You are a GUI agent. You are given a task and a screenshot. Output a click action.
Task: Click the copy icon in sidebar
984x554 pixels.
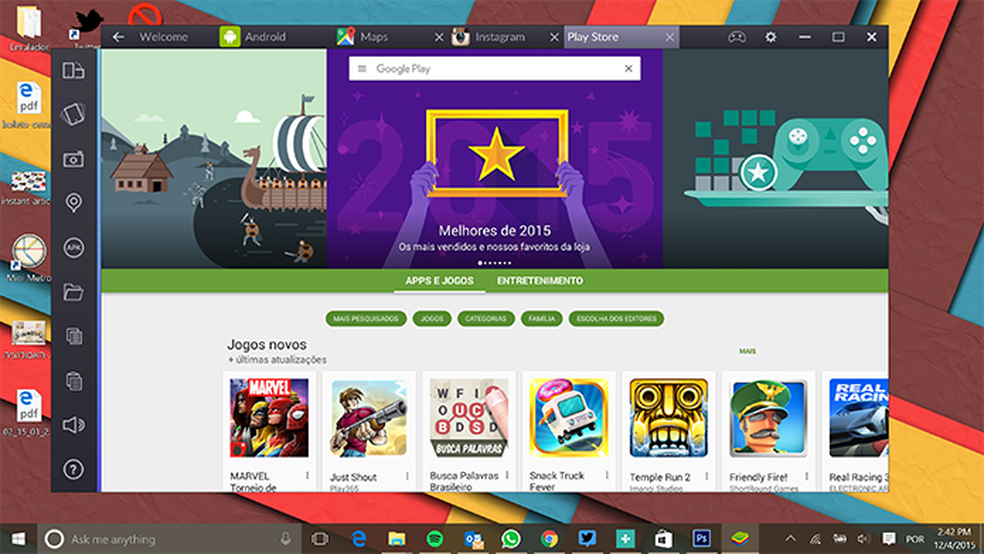73,336
